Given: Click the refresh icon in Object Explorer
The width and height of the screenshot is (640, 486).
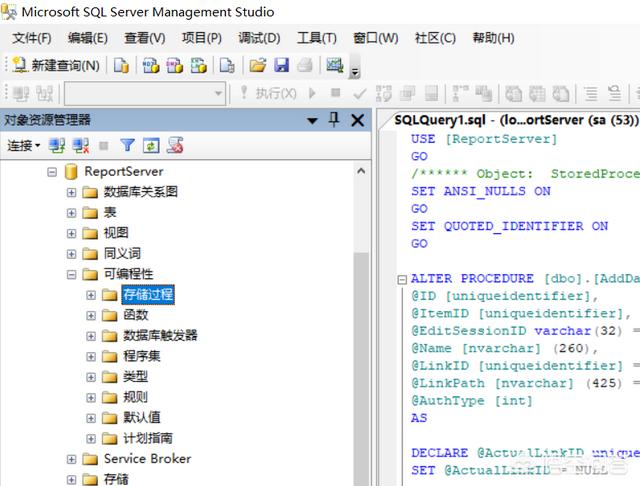Looking at the screenshot, I should click(151, 145).
